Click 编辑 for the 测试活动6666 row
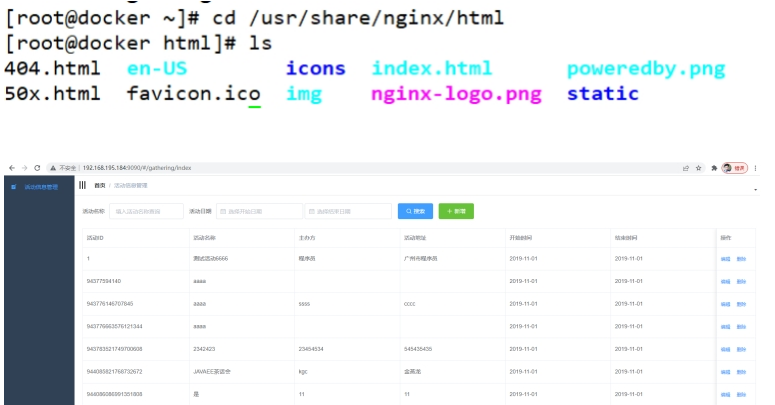 (725, 259)
